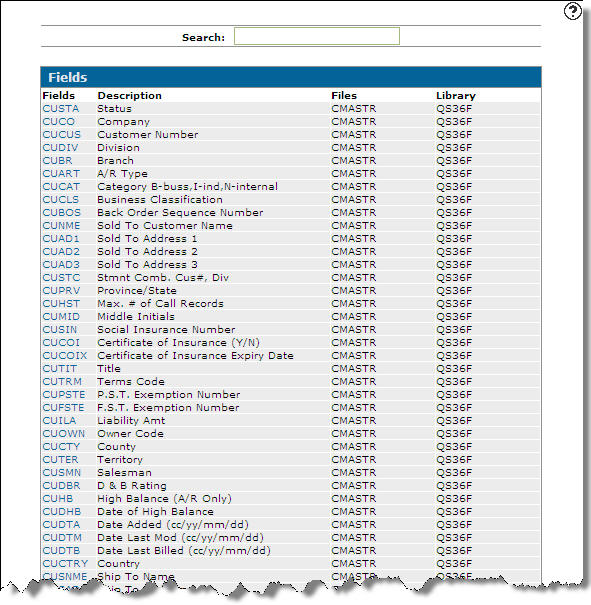
Task: Choose the CUSIN Social Insurance field
Action: 60,330
